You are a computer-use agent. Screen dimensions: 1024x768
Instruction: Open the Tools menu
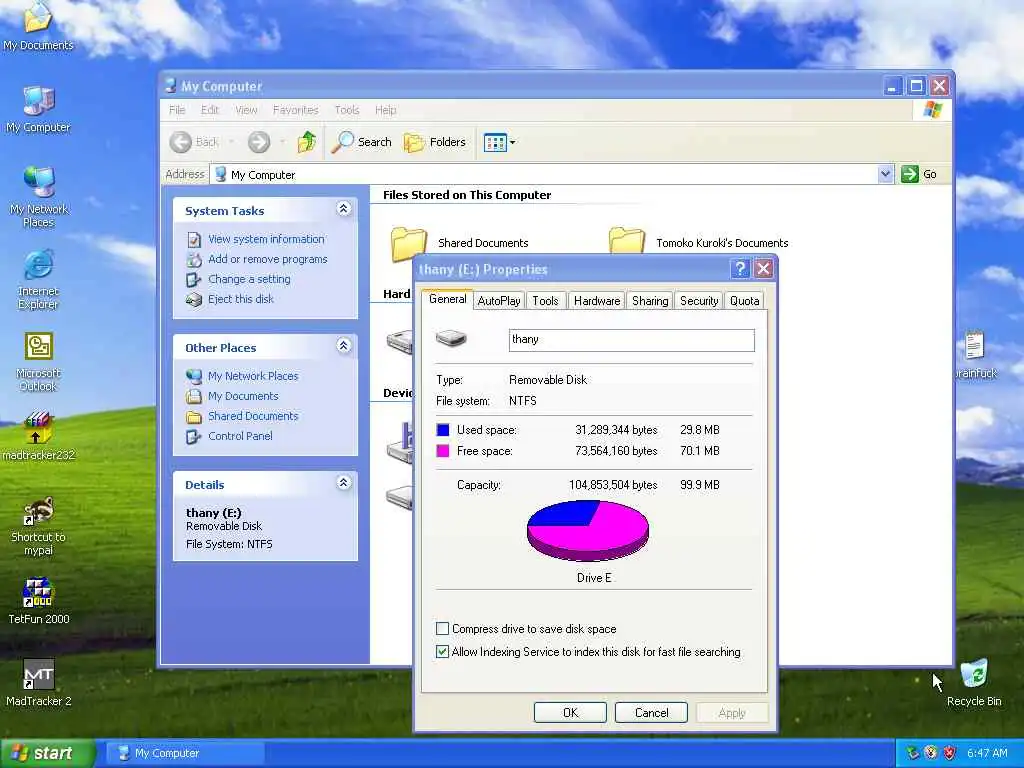click(347, 110)
